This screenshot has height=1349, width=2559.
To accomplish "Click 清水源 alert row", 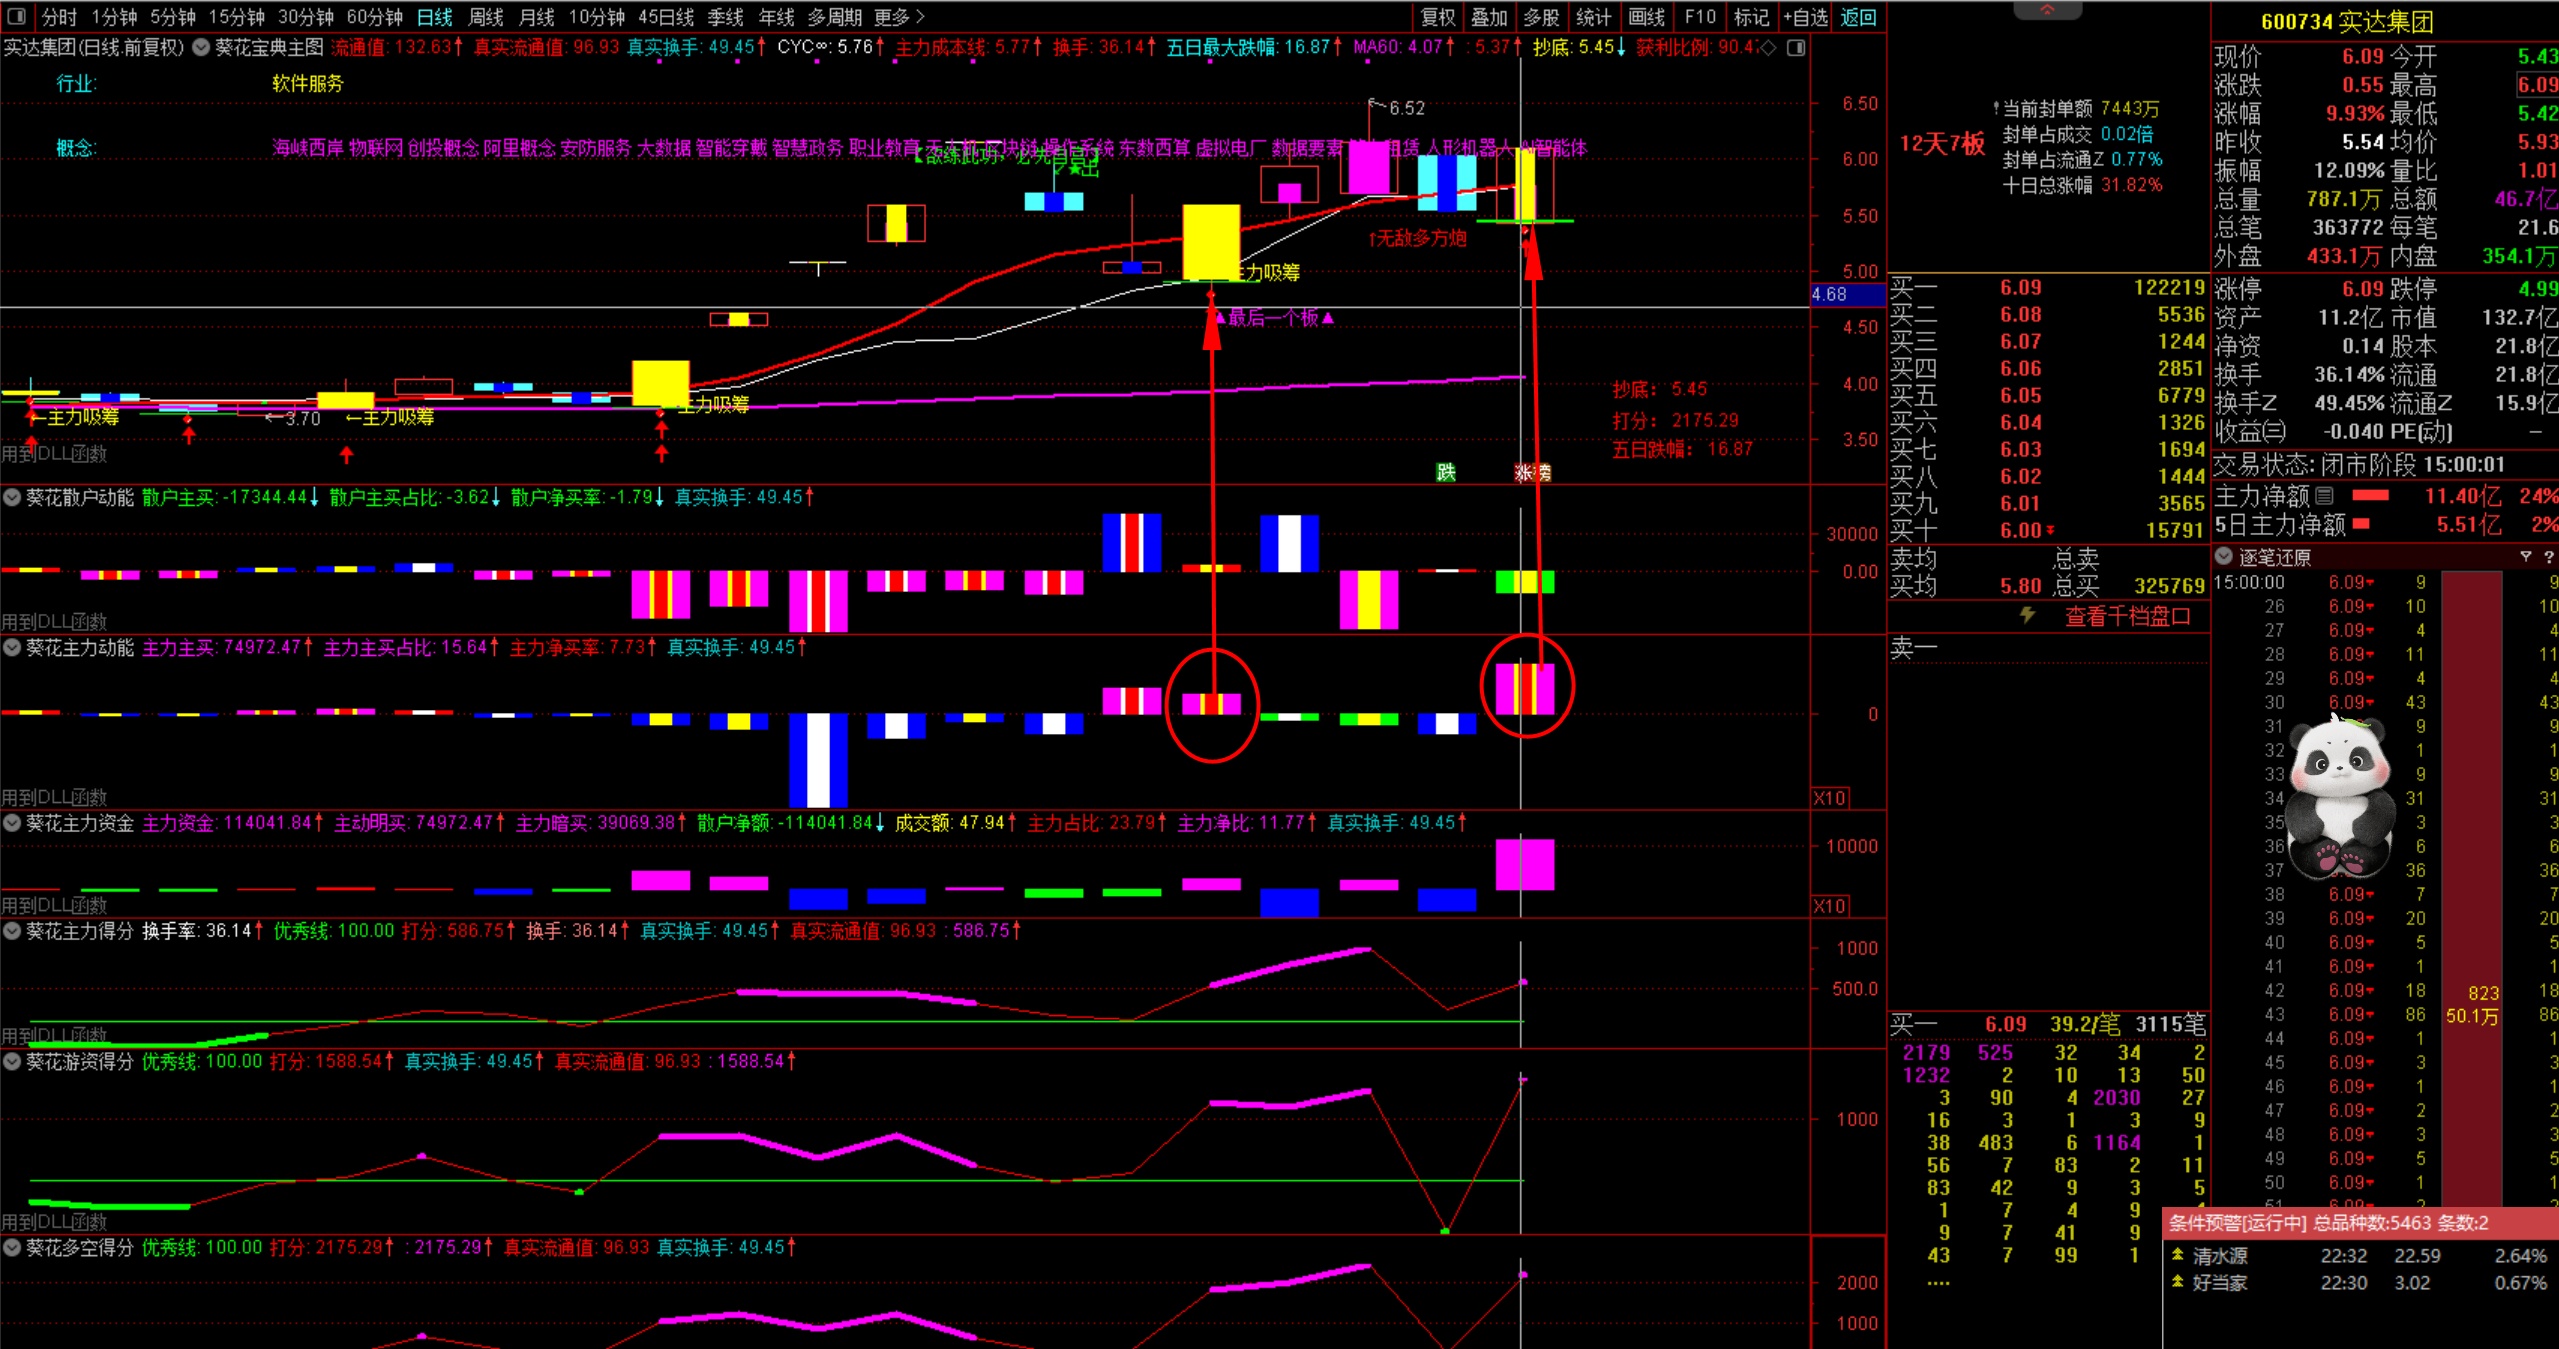I will (x=2219, y=1256).
